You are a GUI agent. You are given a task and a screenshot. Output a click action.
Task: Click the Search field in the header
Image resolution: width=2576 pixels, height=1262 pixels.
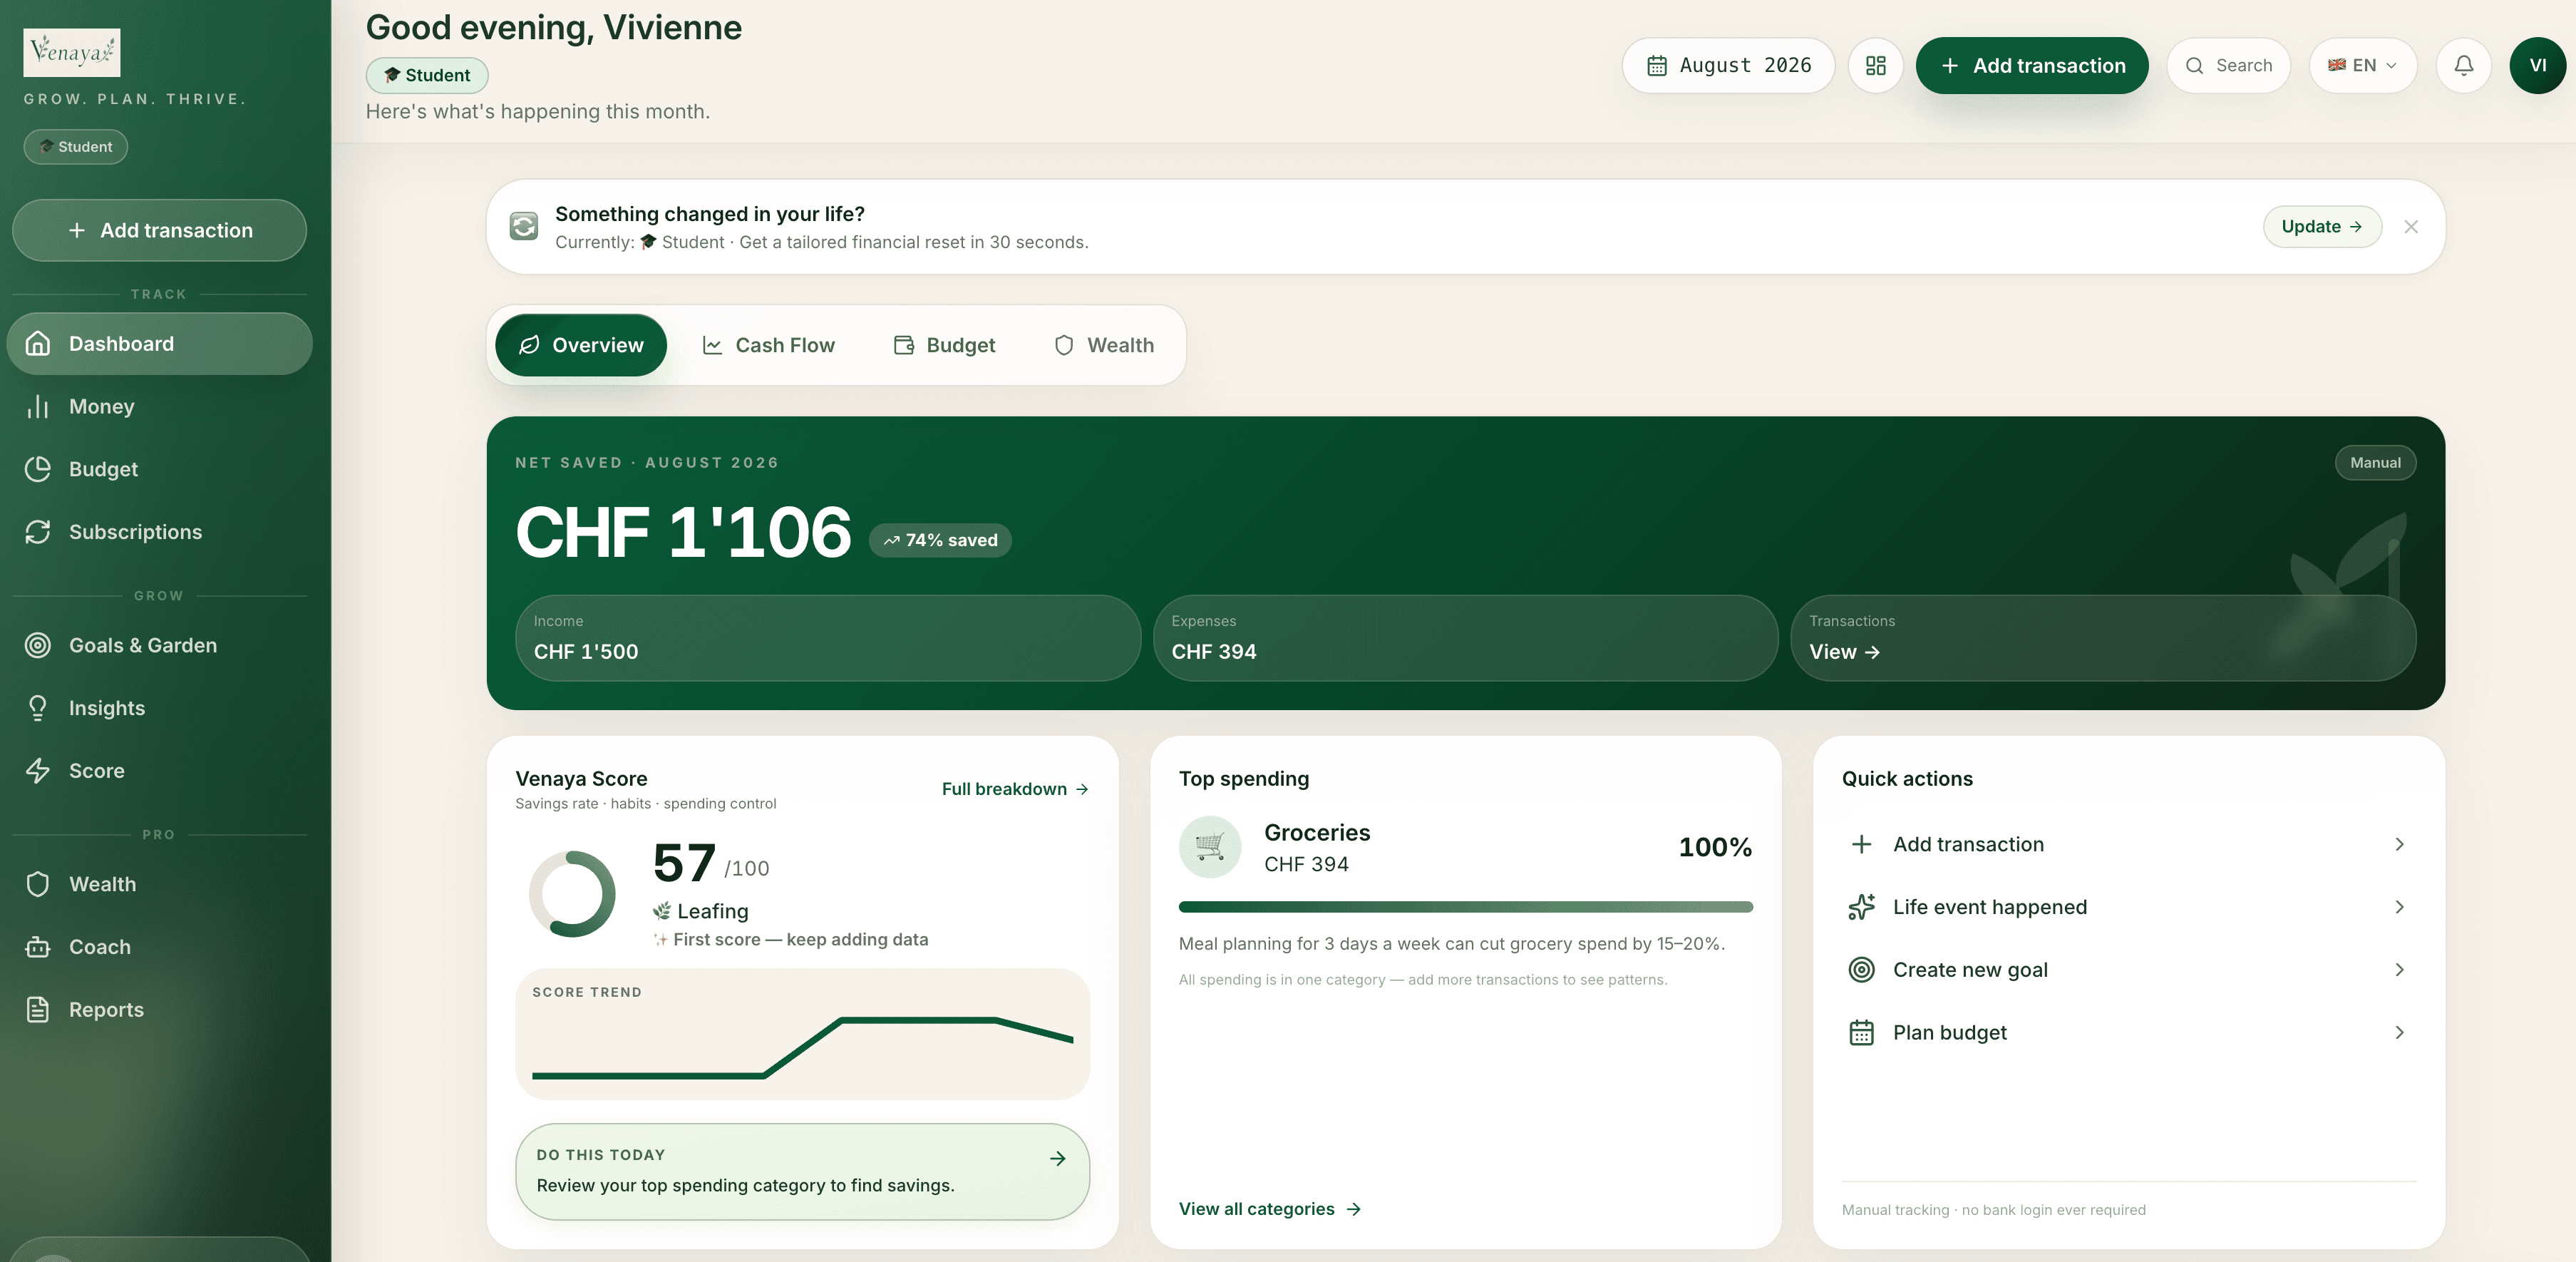point(2228,65)
